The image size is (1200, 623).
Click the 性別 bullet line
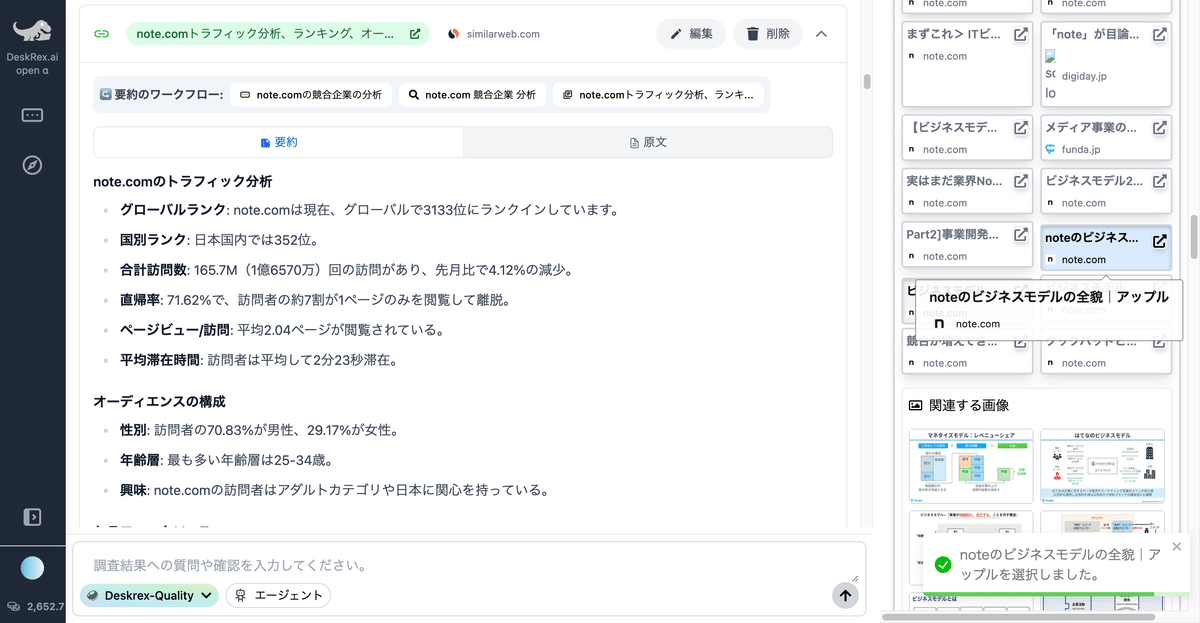(x=259, y=430)
